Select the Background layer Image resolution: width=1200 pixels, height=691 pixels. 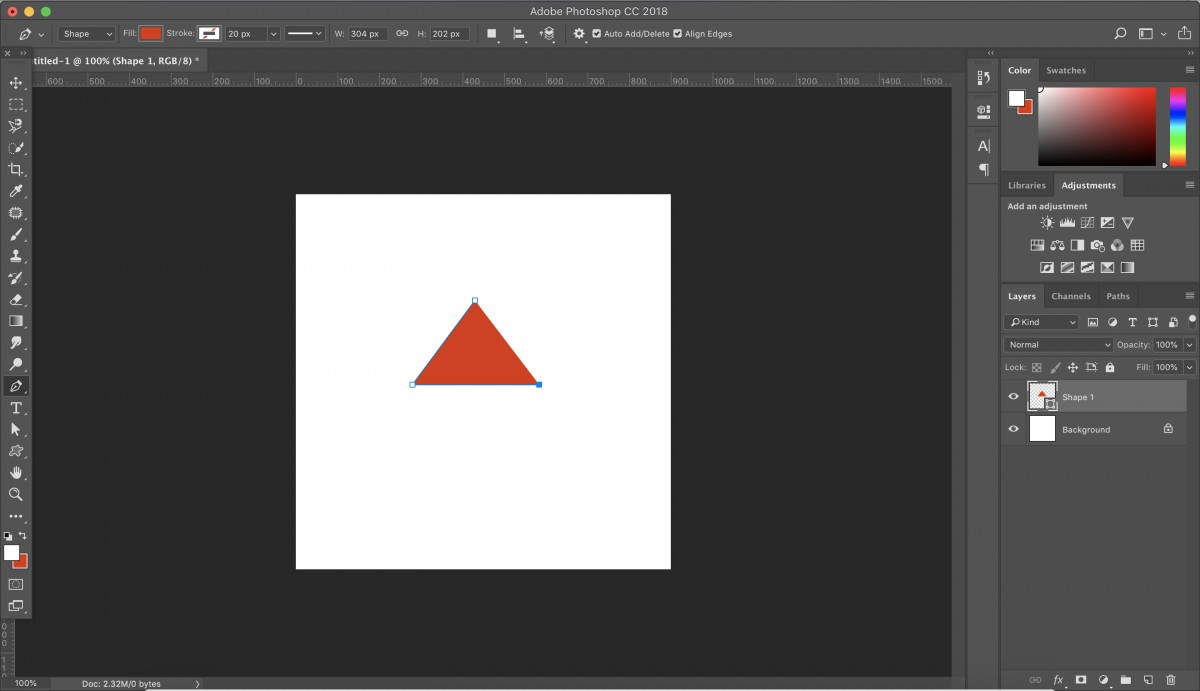[x=1086, y=429]
